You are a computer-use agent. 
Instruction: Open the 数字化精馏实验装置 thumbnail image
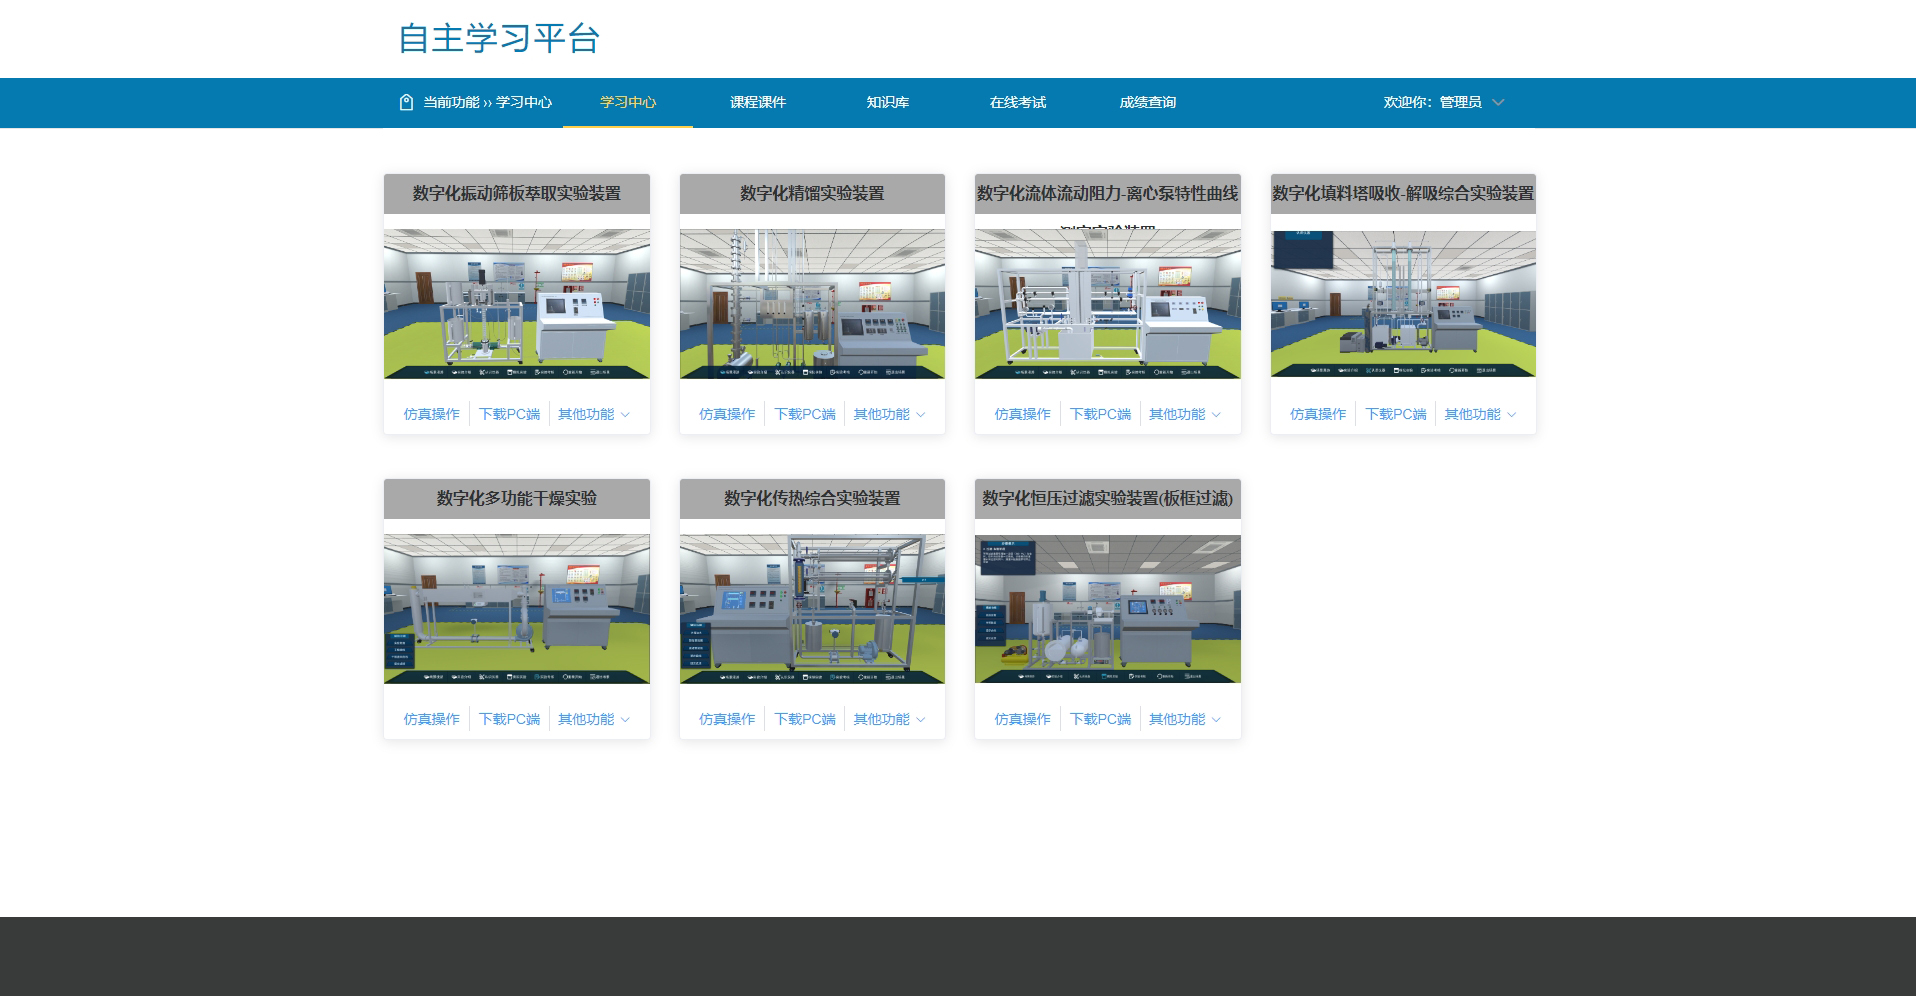(812, 304)
